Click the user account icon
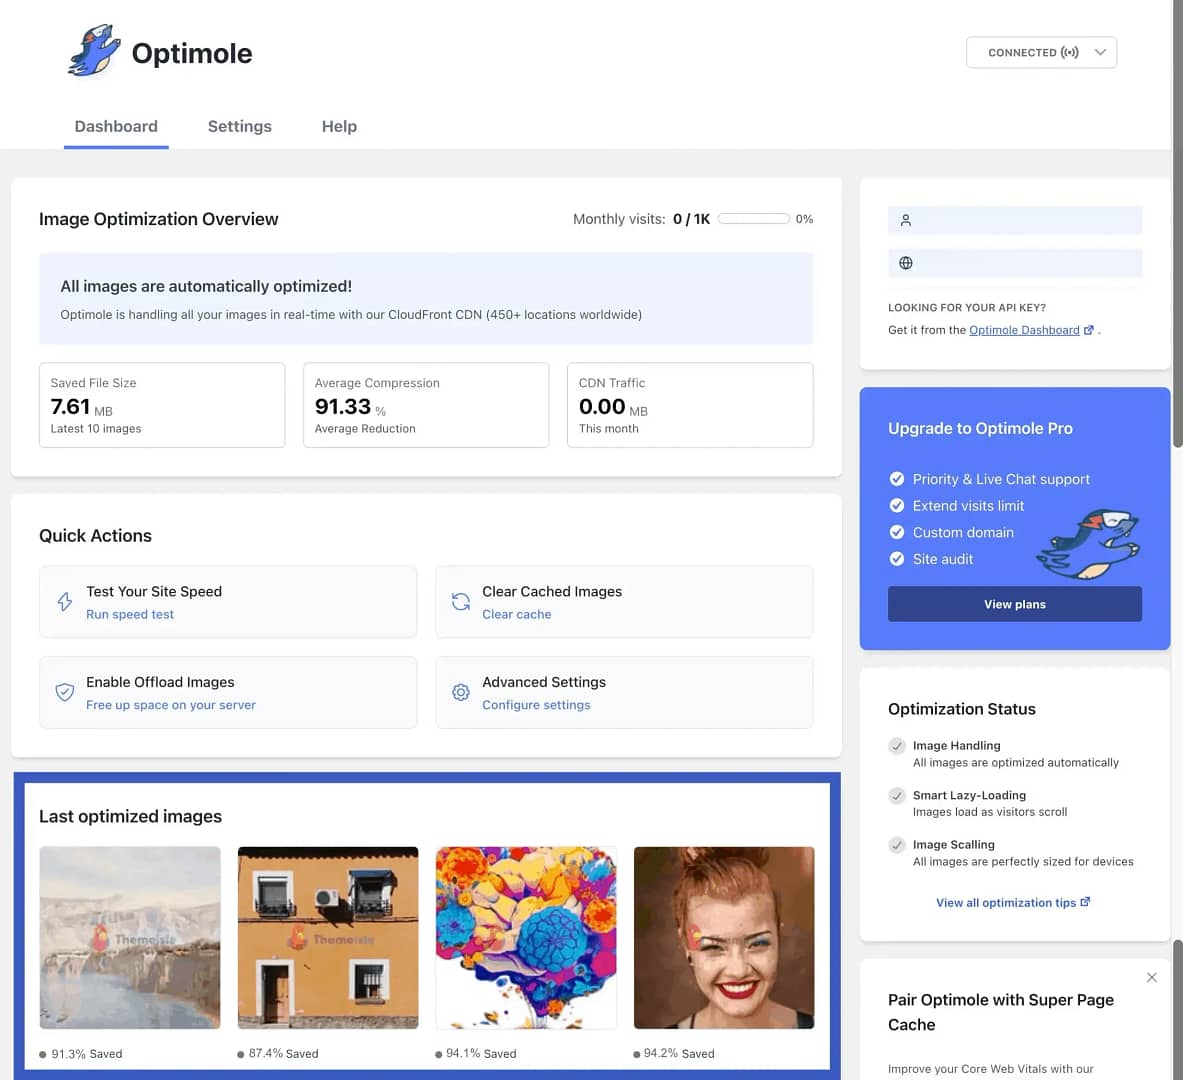 pos(905,220)
